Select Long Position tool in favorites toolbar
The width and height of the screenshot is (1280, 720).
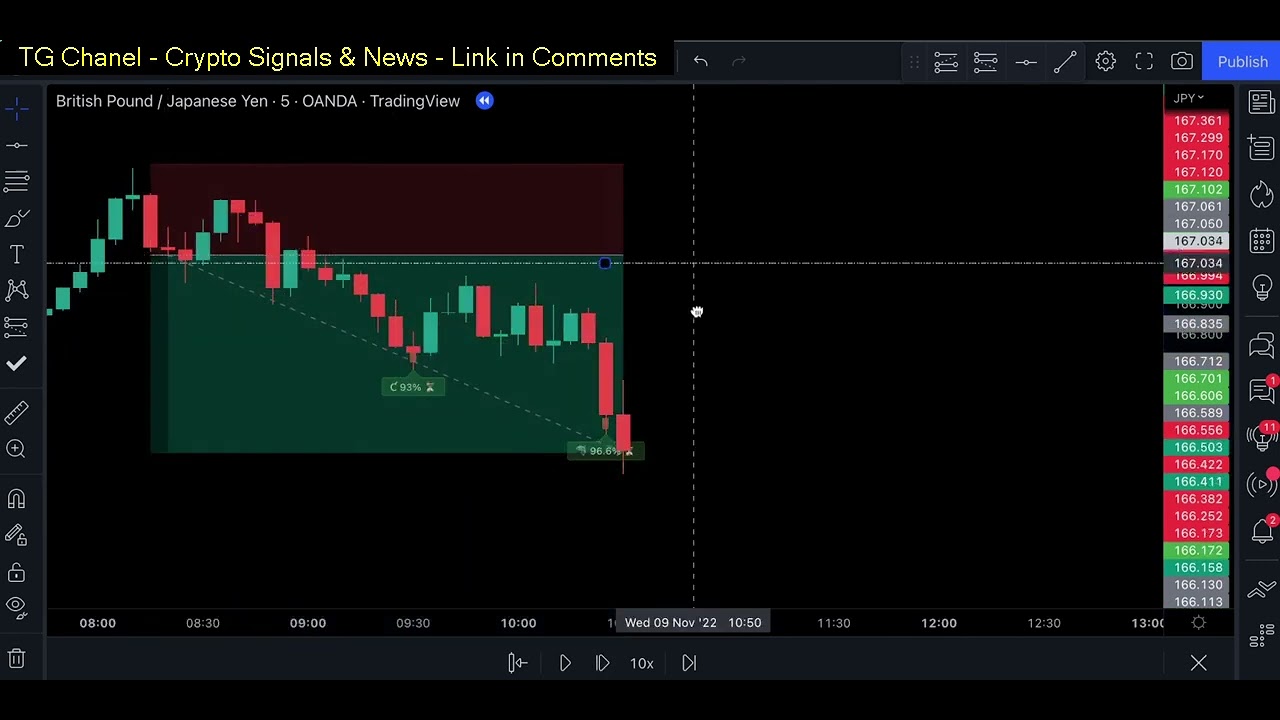946,62
